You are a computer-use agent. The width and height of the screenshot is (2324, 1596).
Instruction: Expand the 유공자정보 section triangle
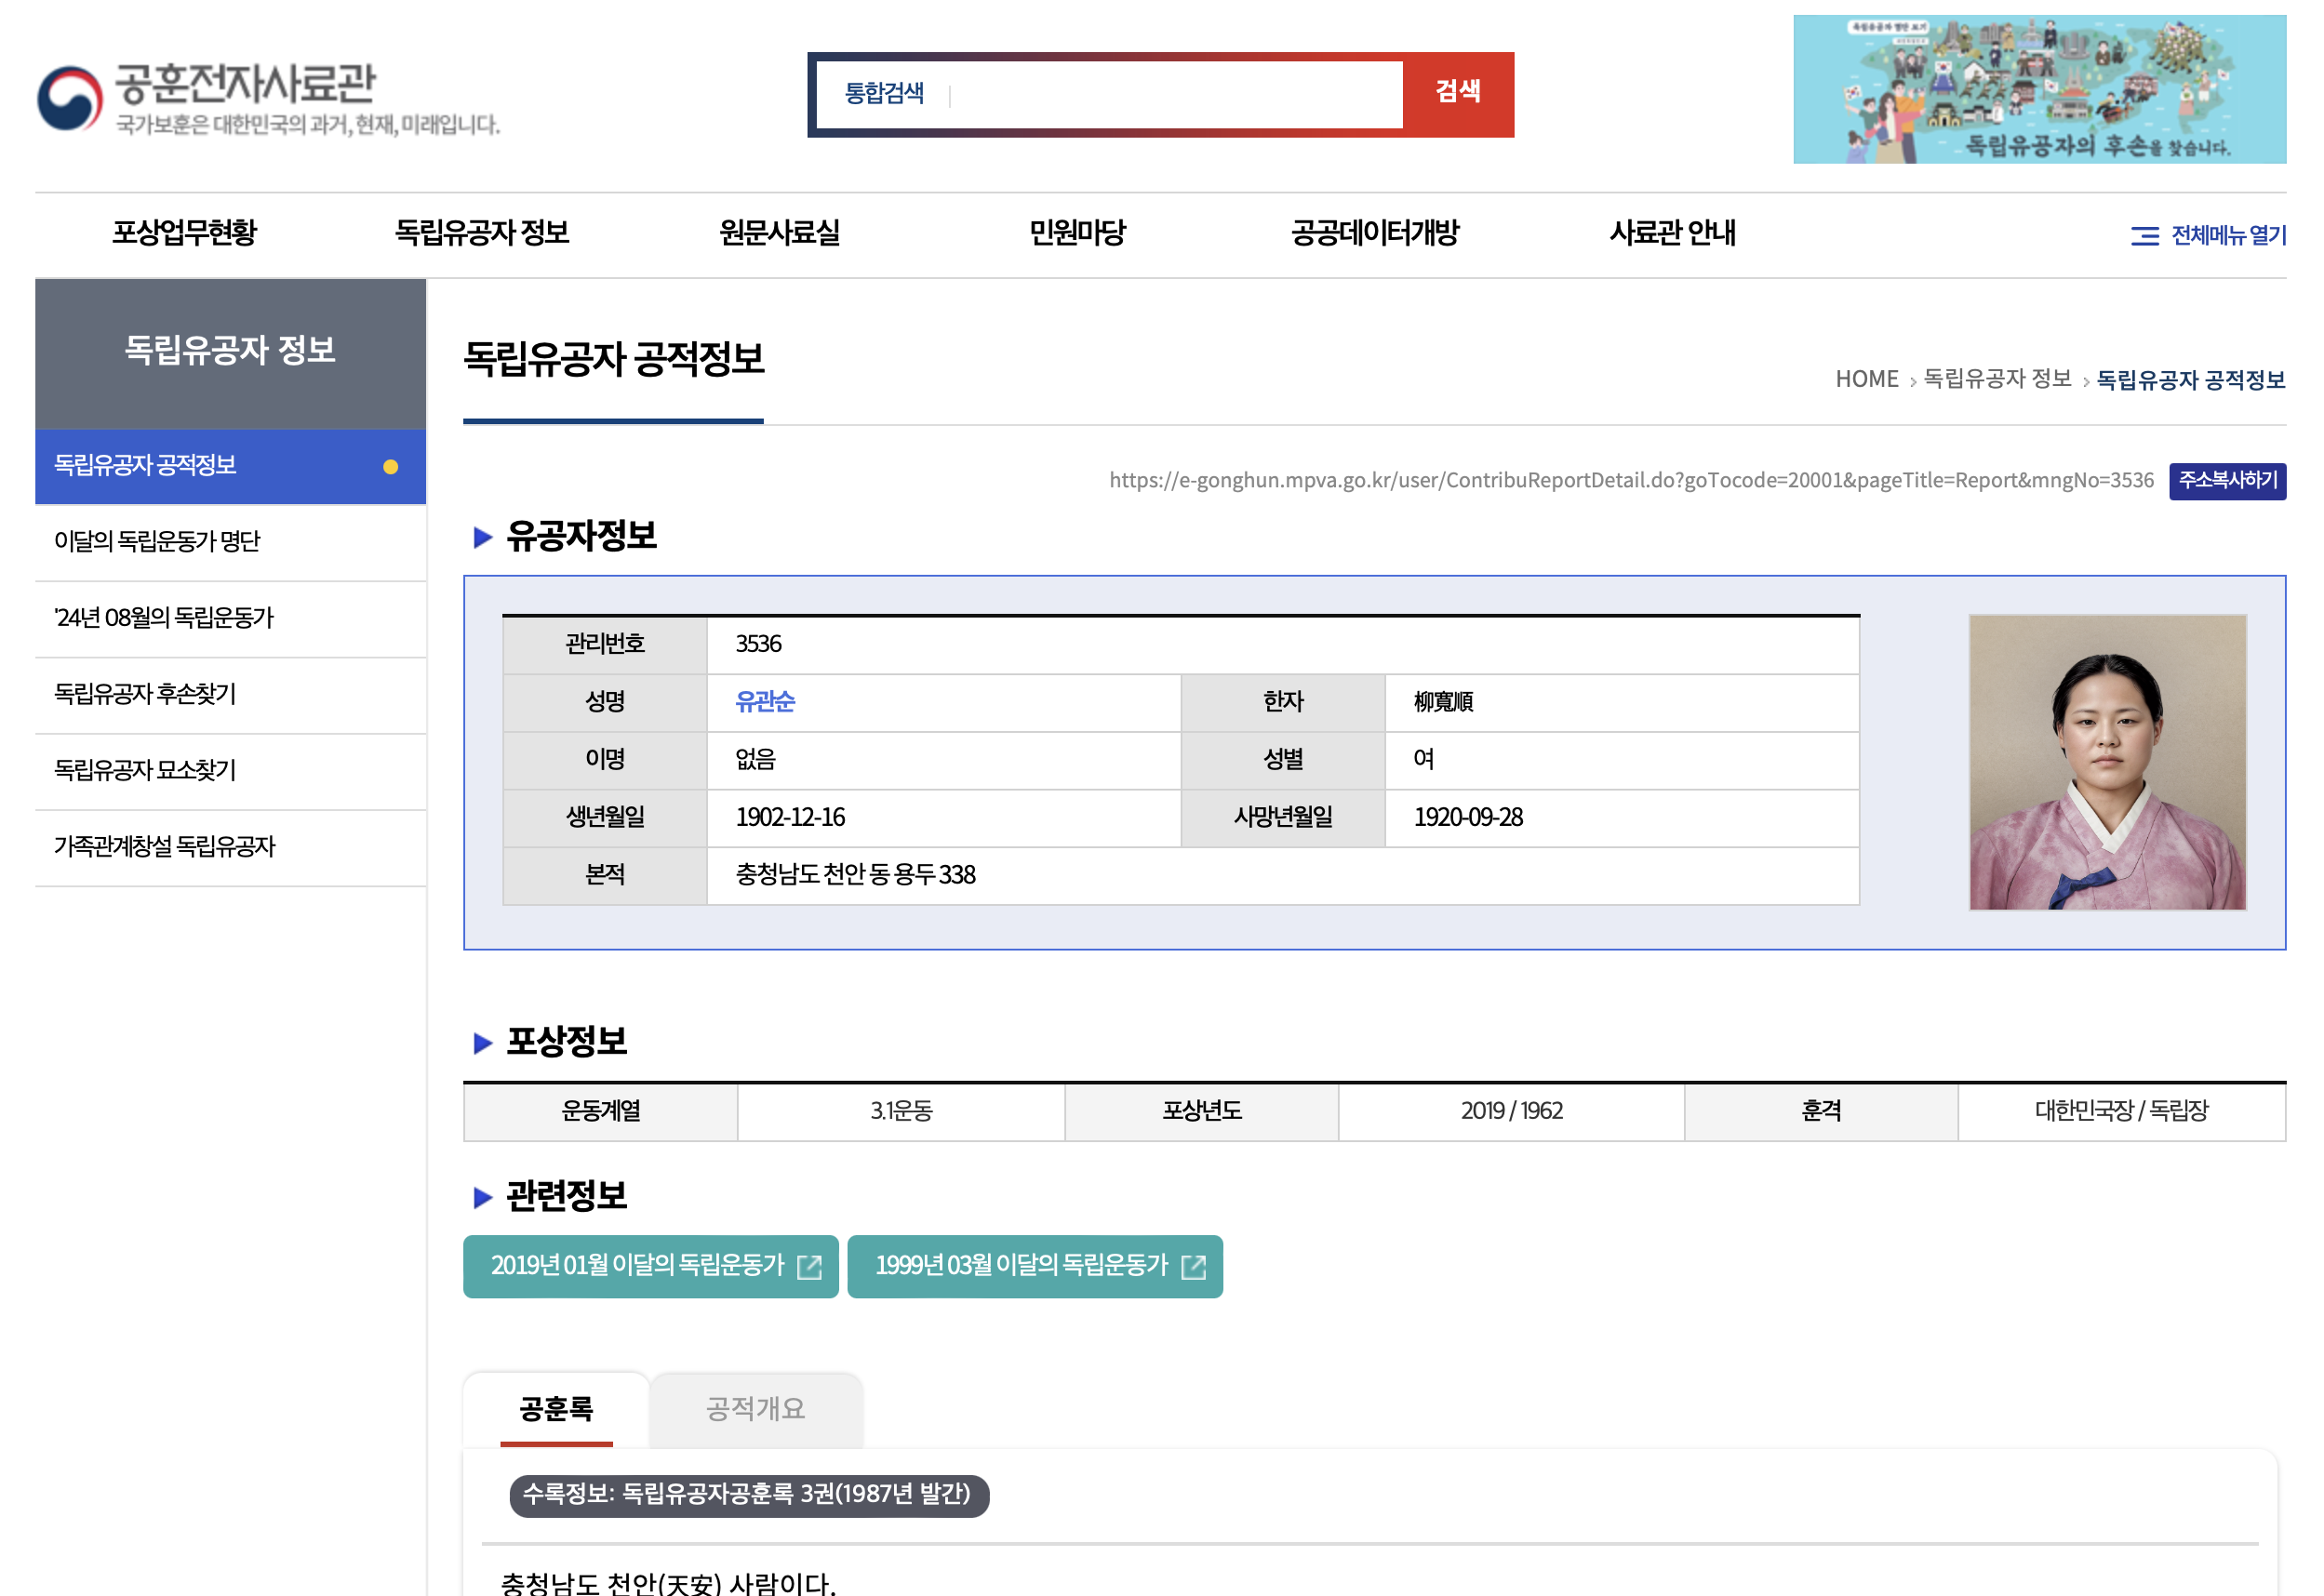481,538
